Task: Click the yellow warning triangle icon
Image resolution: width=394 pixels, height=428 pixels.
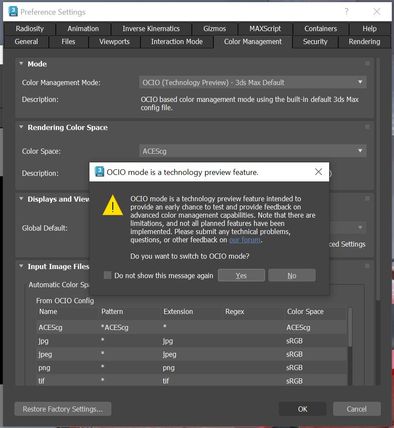Action: pos(113,205)
